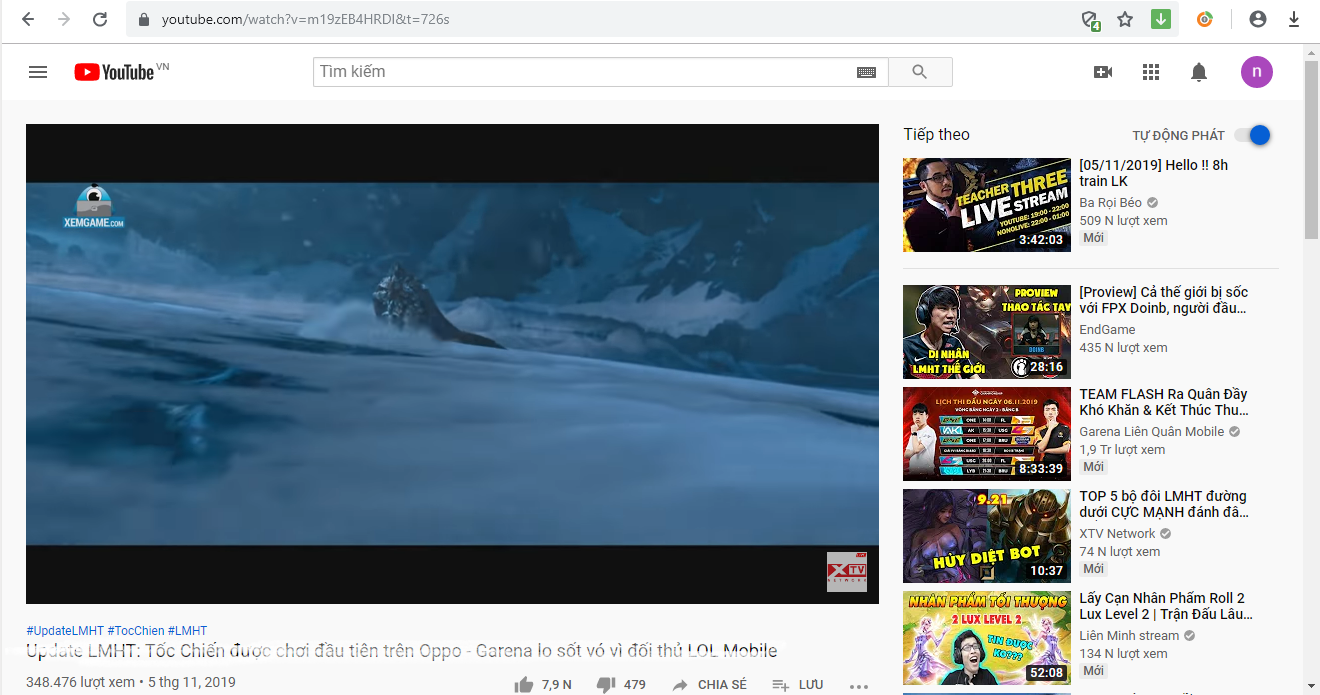Open the #LMHT hashtag link
This screenshot has width=1320, height=695.
point(188,631)
